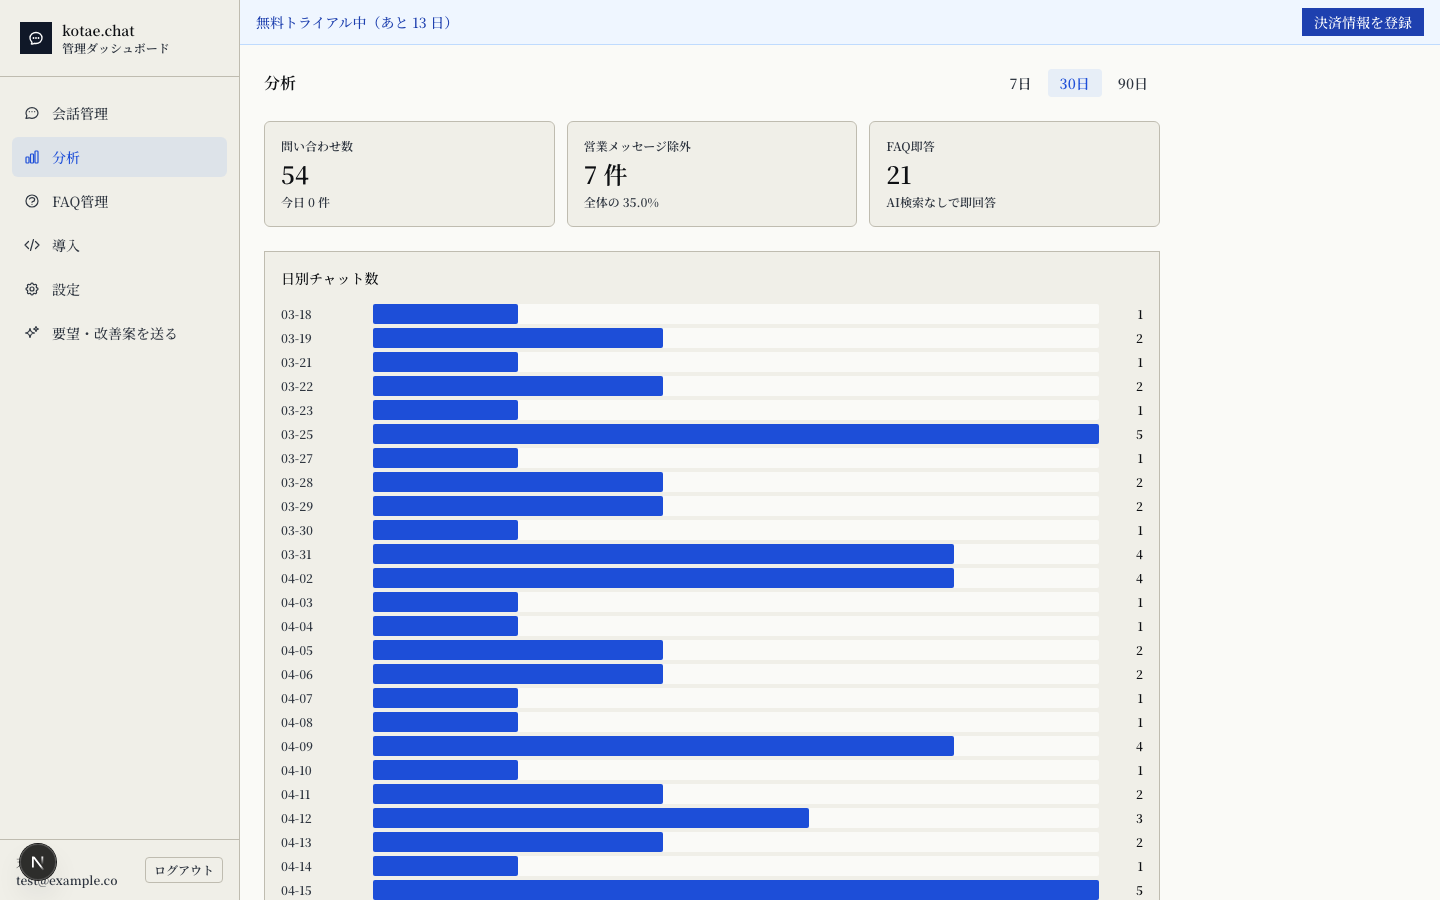Viewport: 1440px width, 900px height.
Task: Click the 04-12 bar in 日別チャット数
Action: (x=591, y=818)
